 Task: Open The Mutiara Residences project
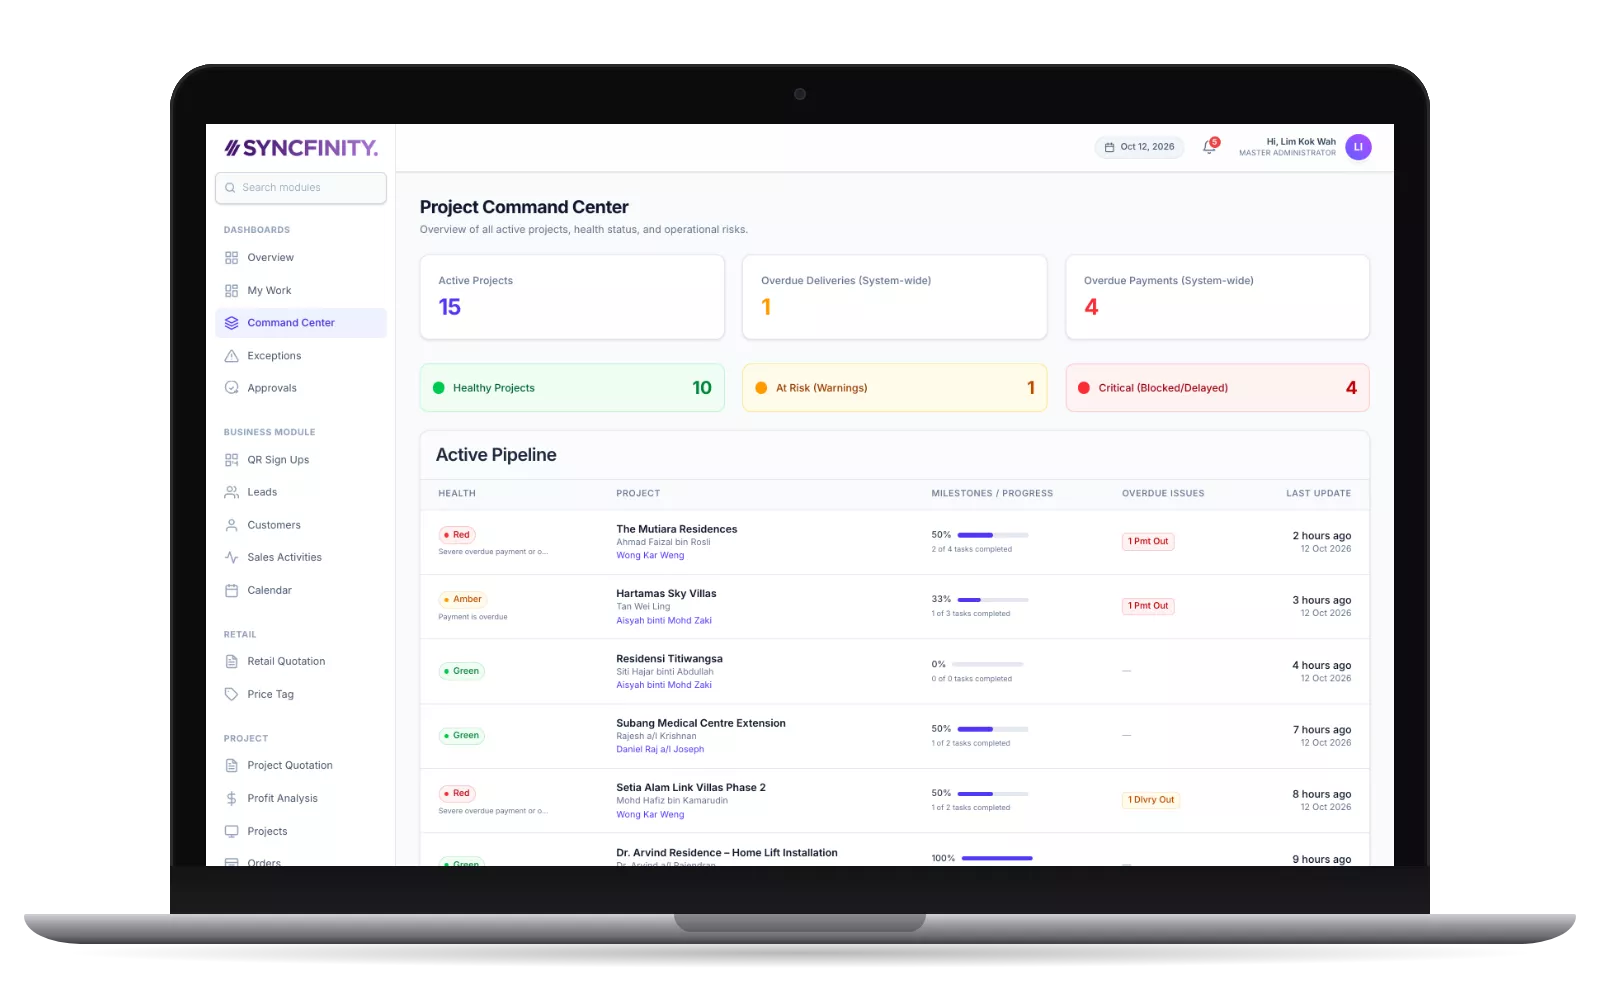pyautogui.click(x=676, y=530)
